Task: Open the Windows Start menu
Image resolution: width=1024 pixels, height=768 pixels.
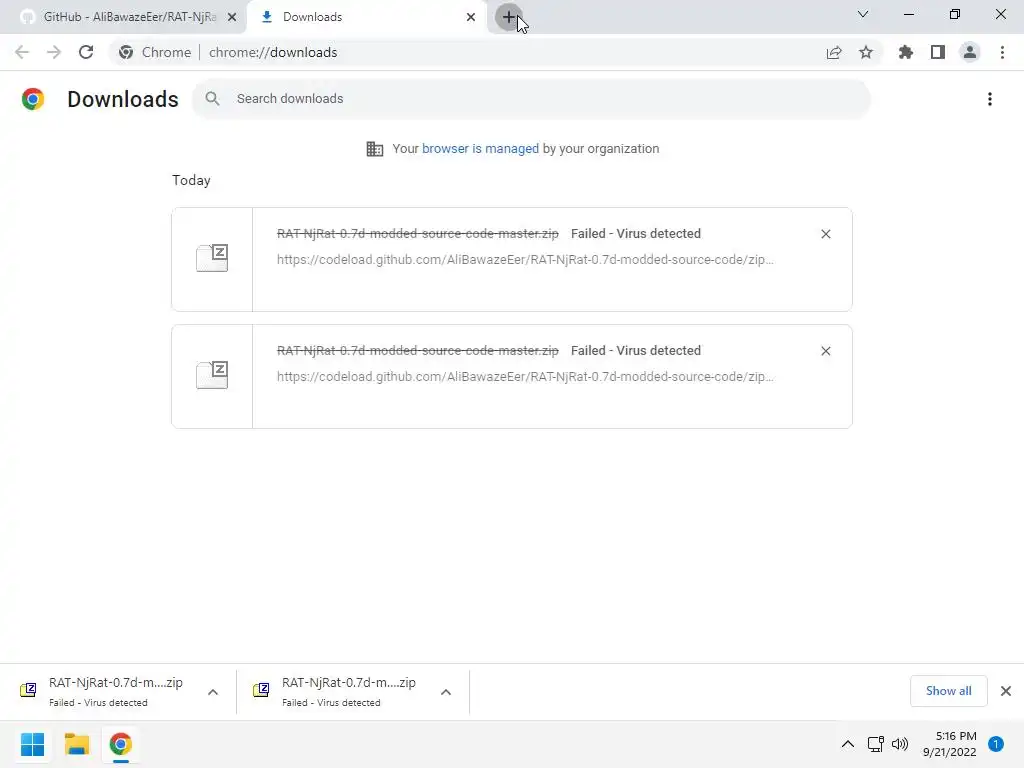Action: (x=33, y=744)
